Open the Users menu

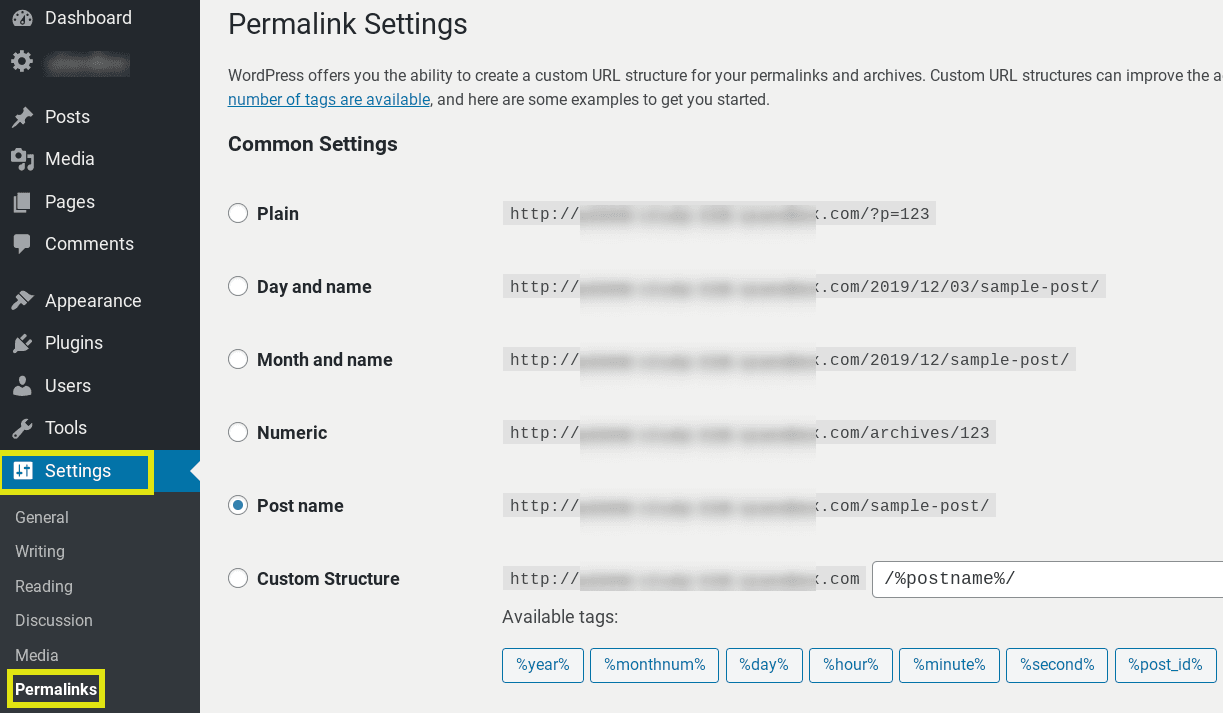click(68, 386)
